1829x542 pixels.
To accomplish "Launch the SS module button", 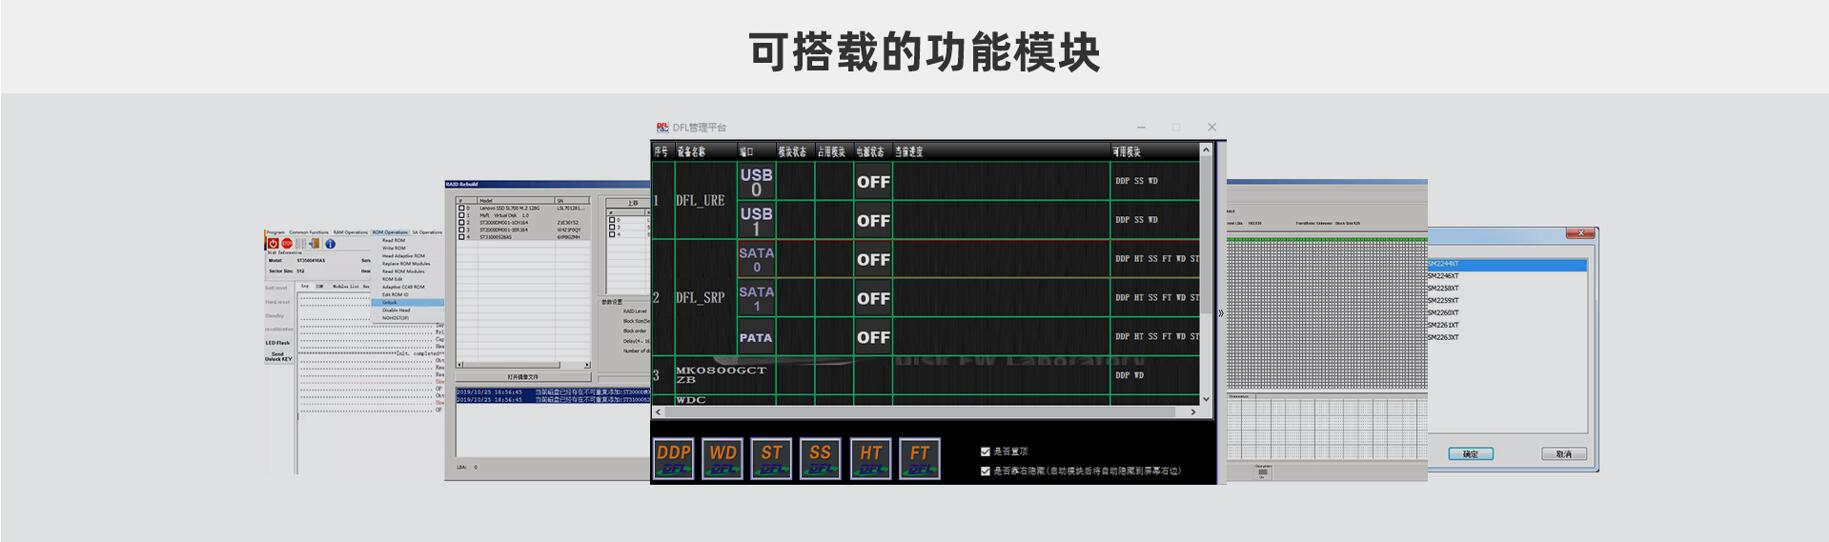I will click(820, 459).
